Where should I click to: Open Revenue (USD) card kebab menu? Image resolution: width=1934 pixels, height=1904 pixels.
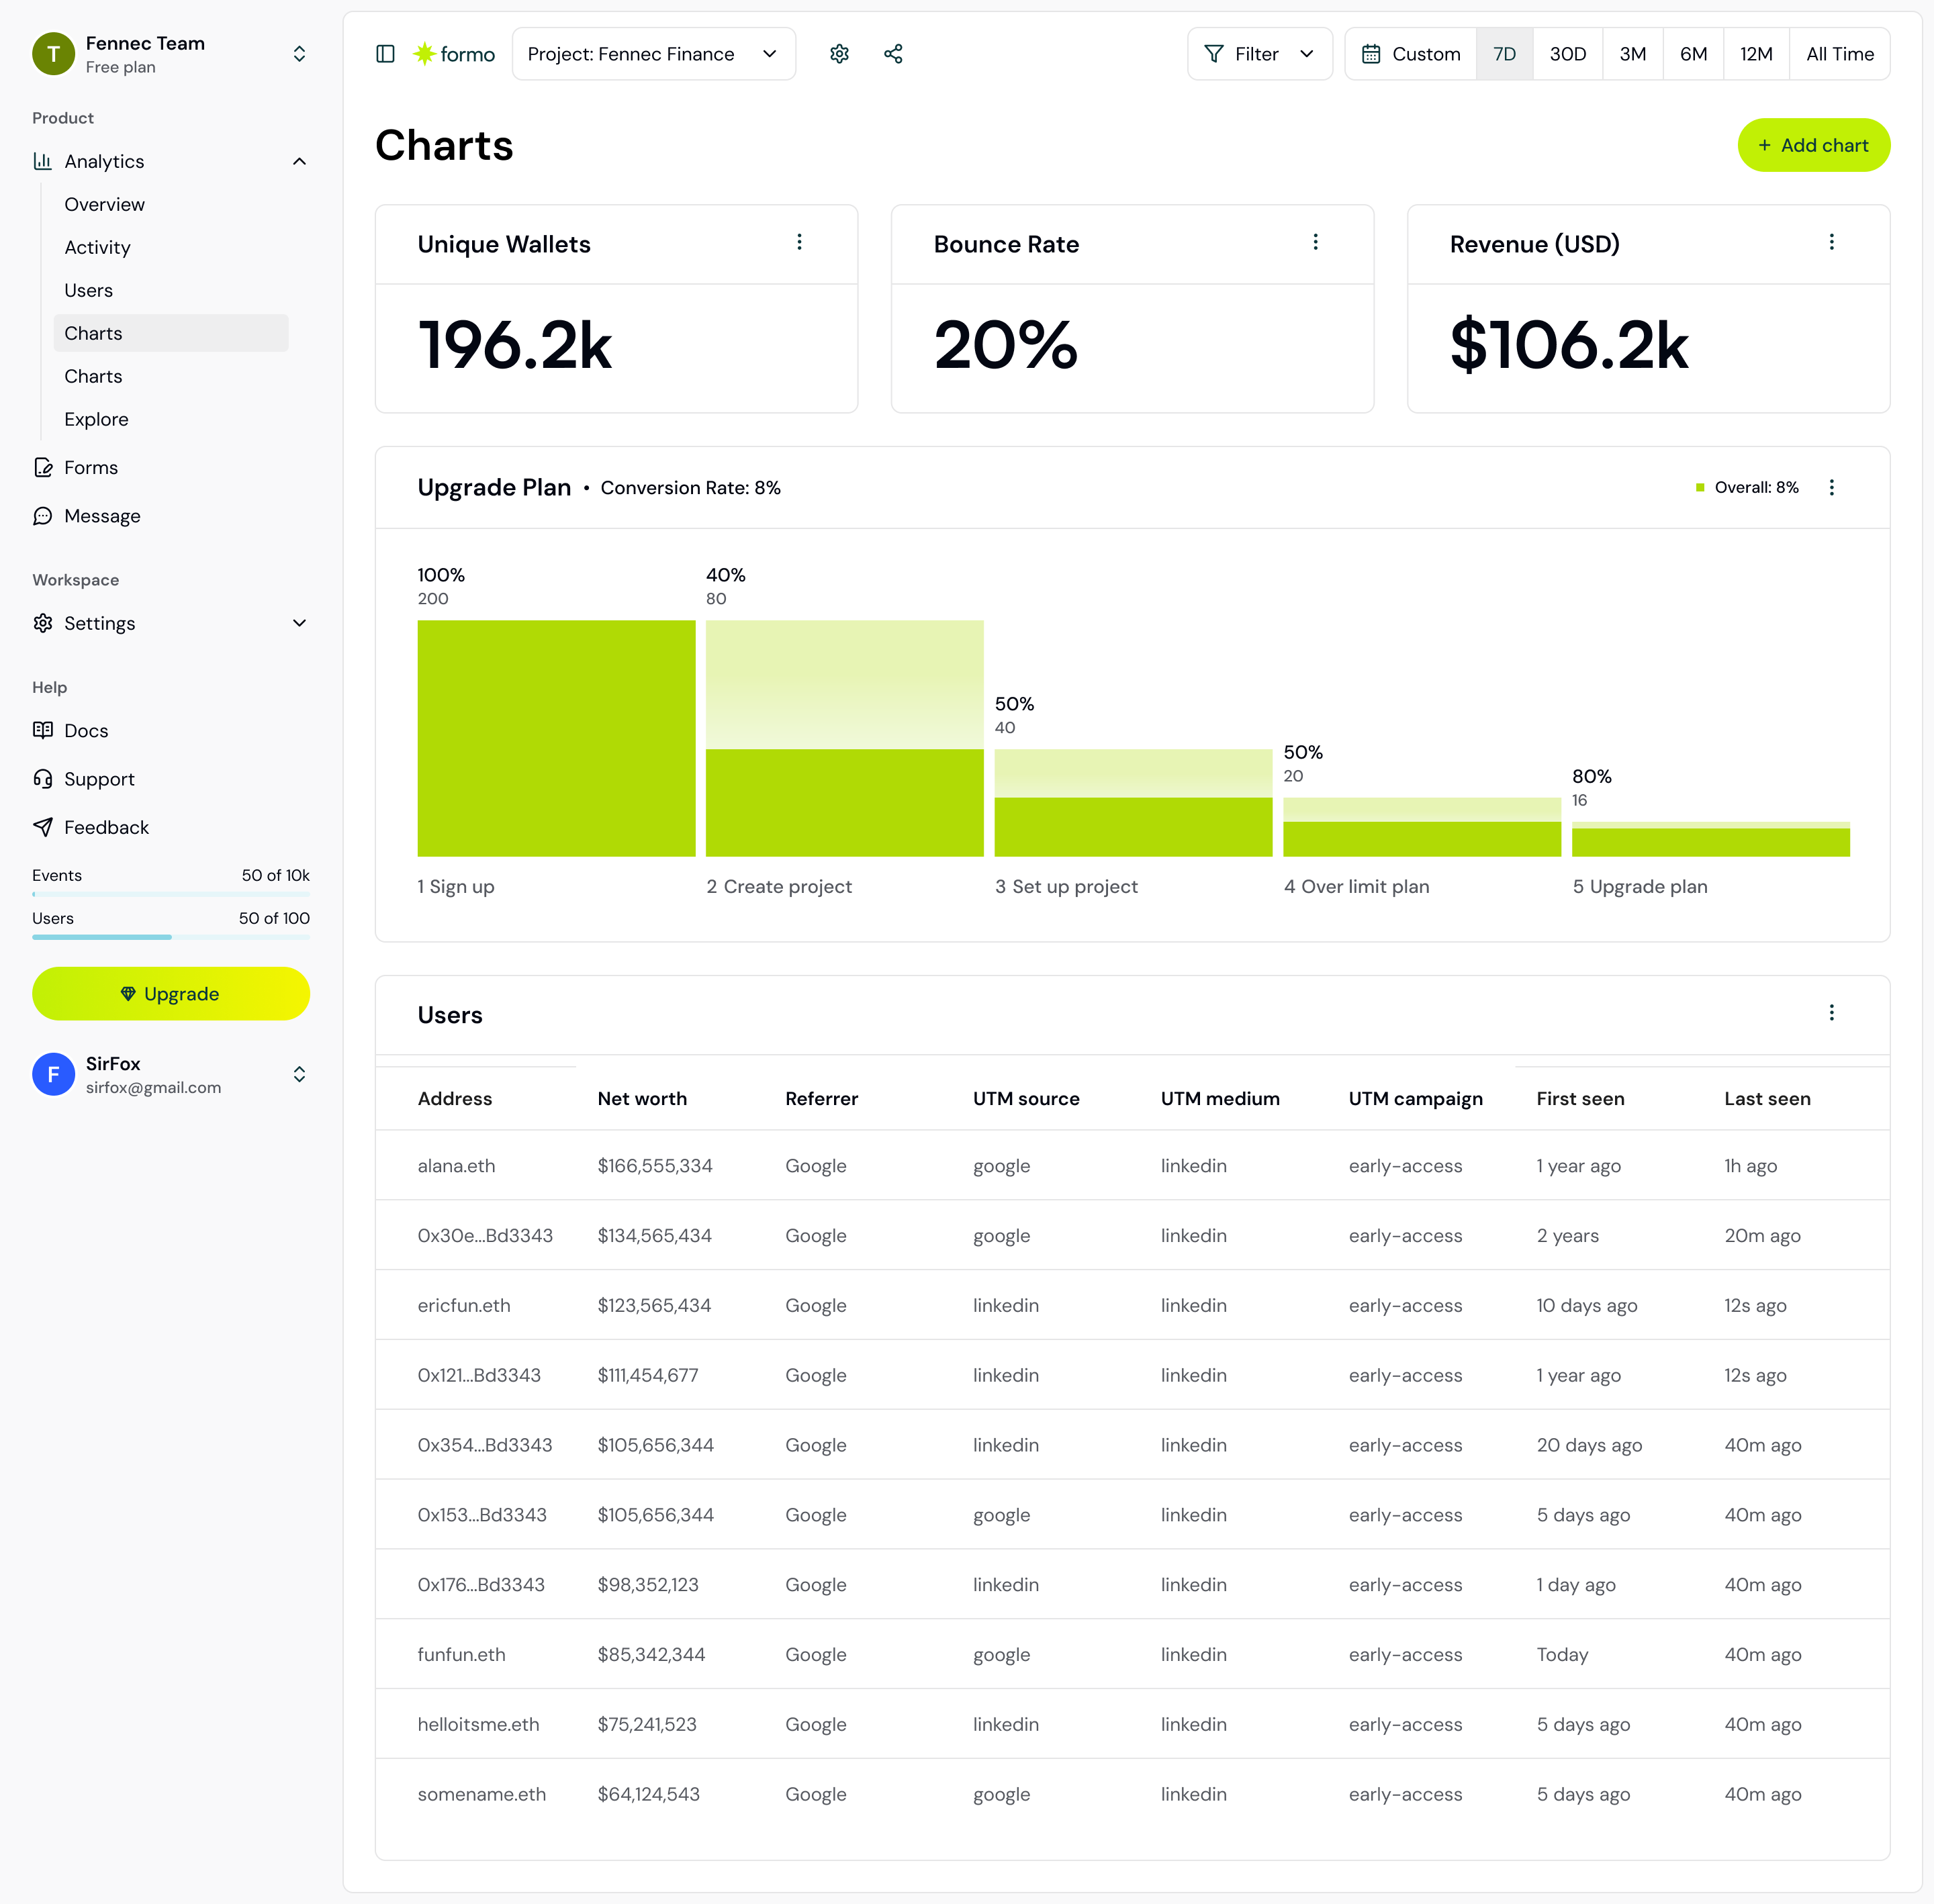1831,242
